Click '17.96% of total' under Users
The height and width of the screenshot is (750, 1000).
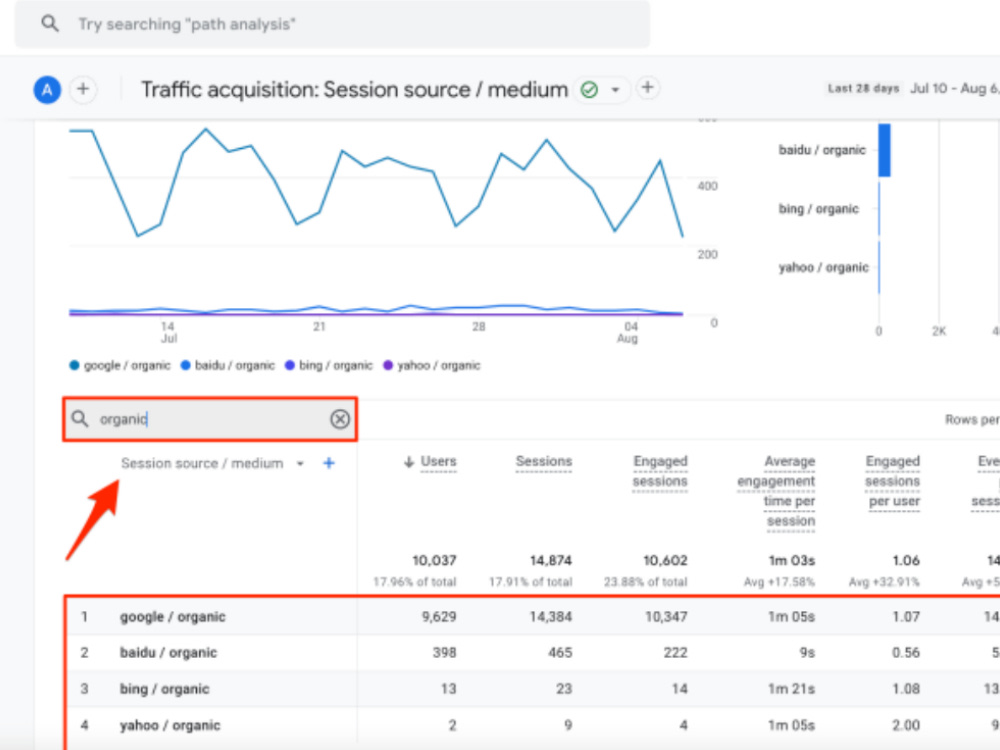[x=415, y=582]
